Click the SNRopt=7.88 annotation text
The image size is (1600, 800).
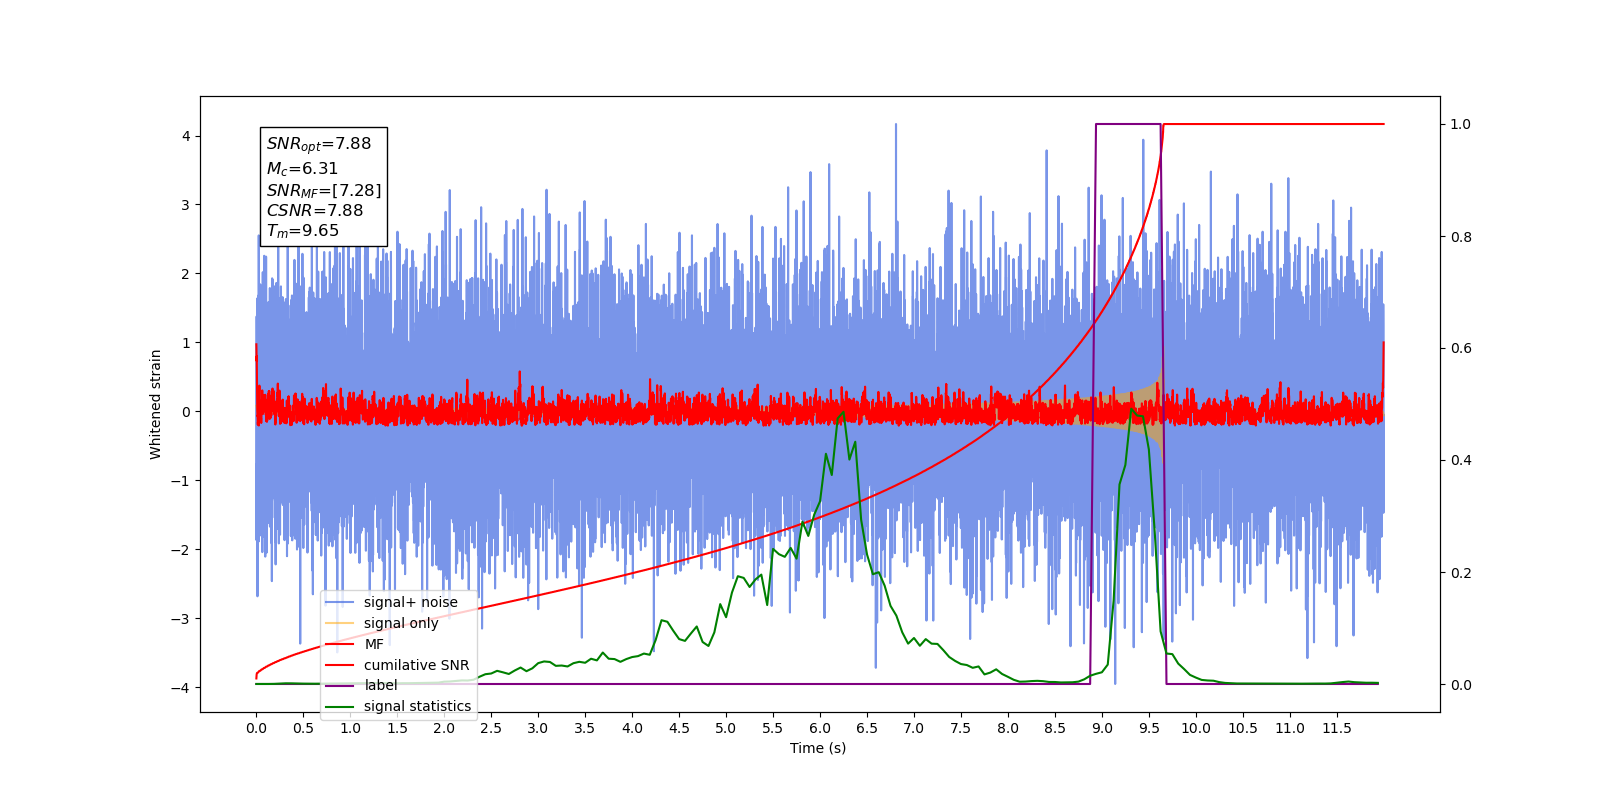click(319, 144)
